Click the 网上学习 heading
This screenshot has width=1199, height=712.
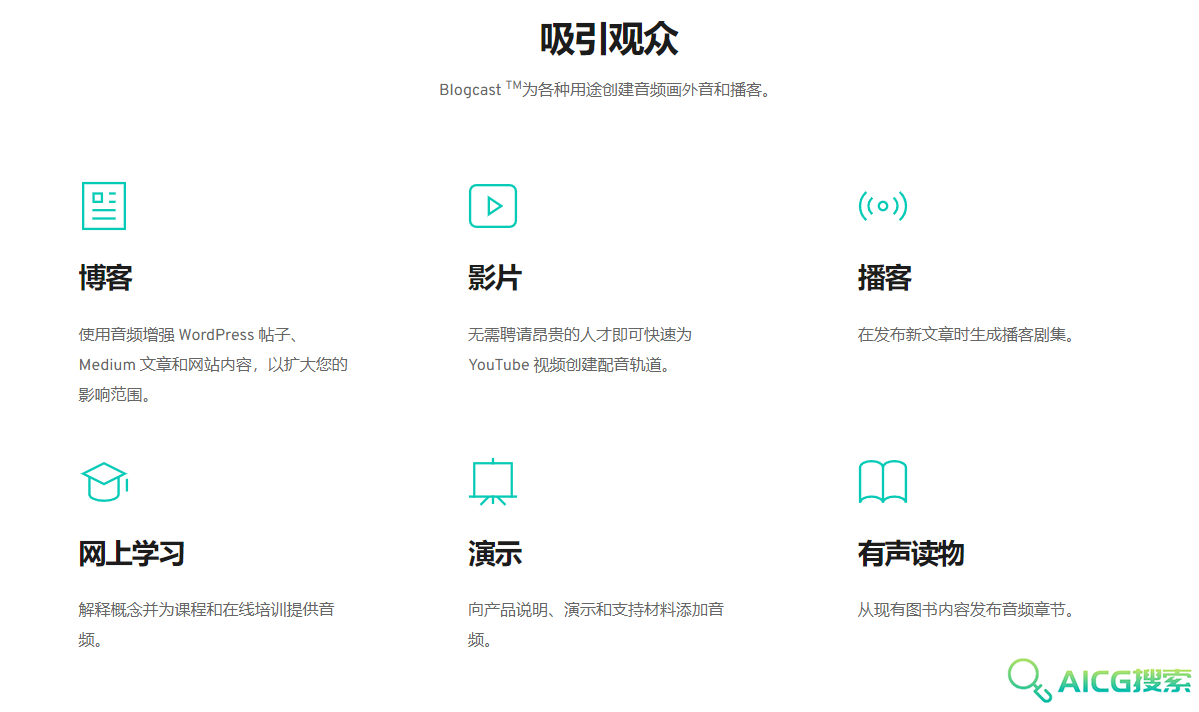pos(132,553)
